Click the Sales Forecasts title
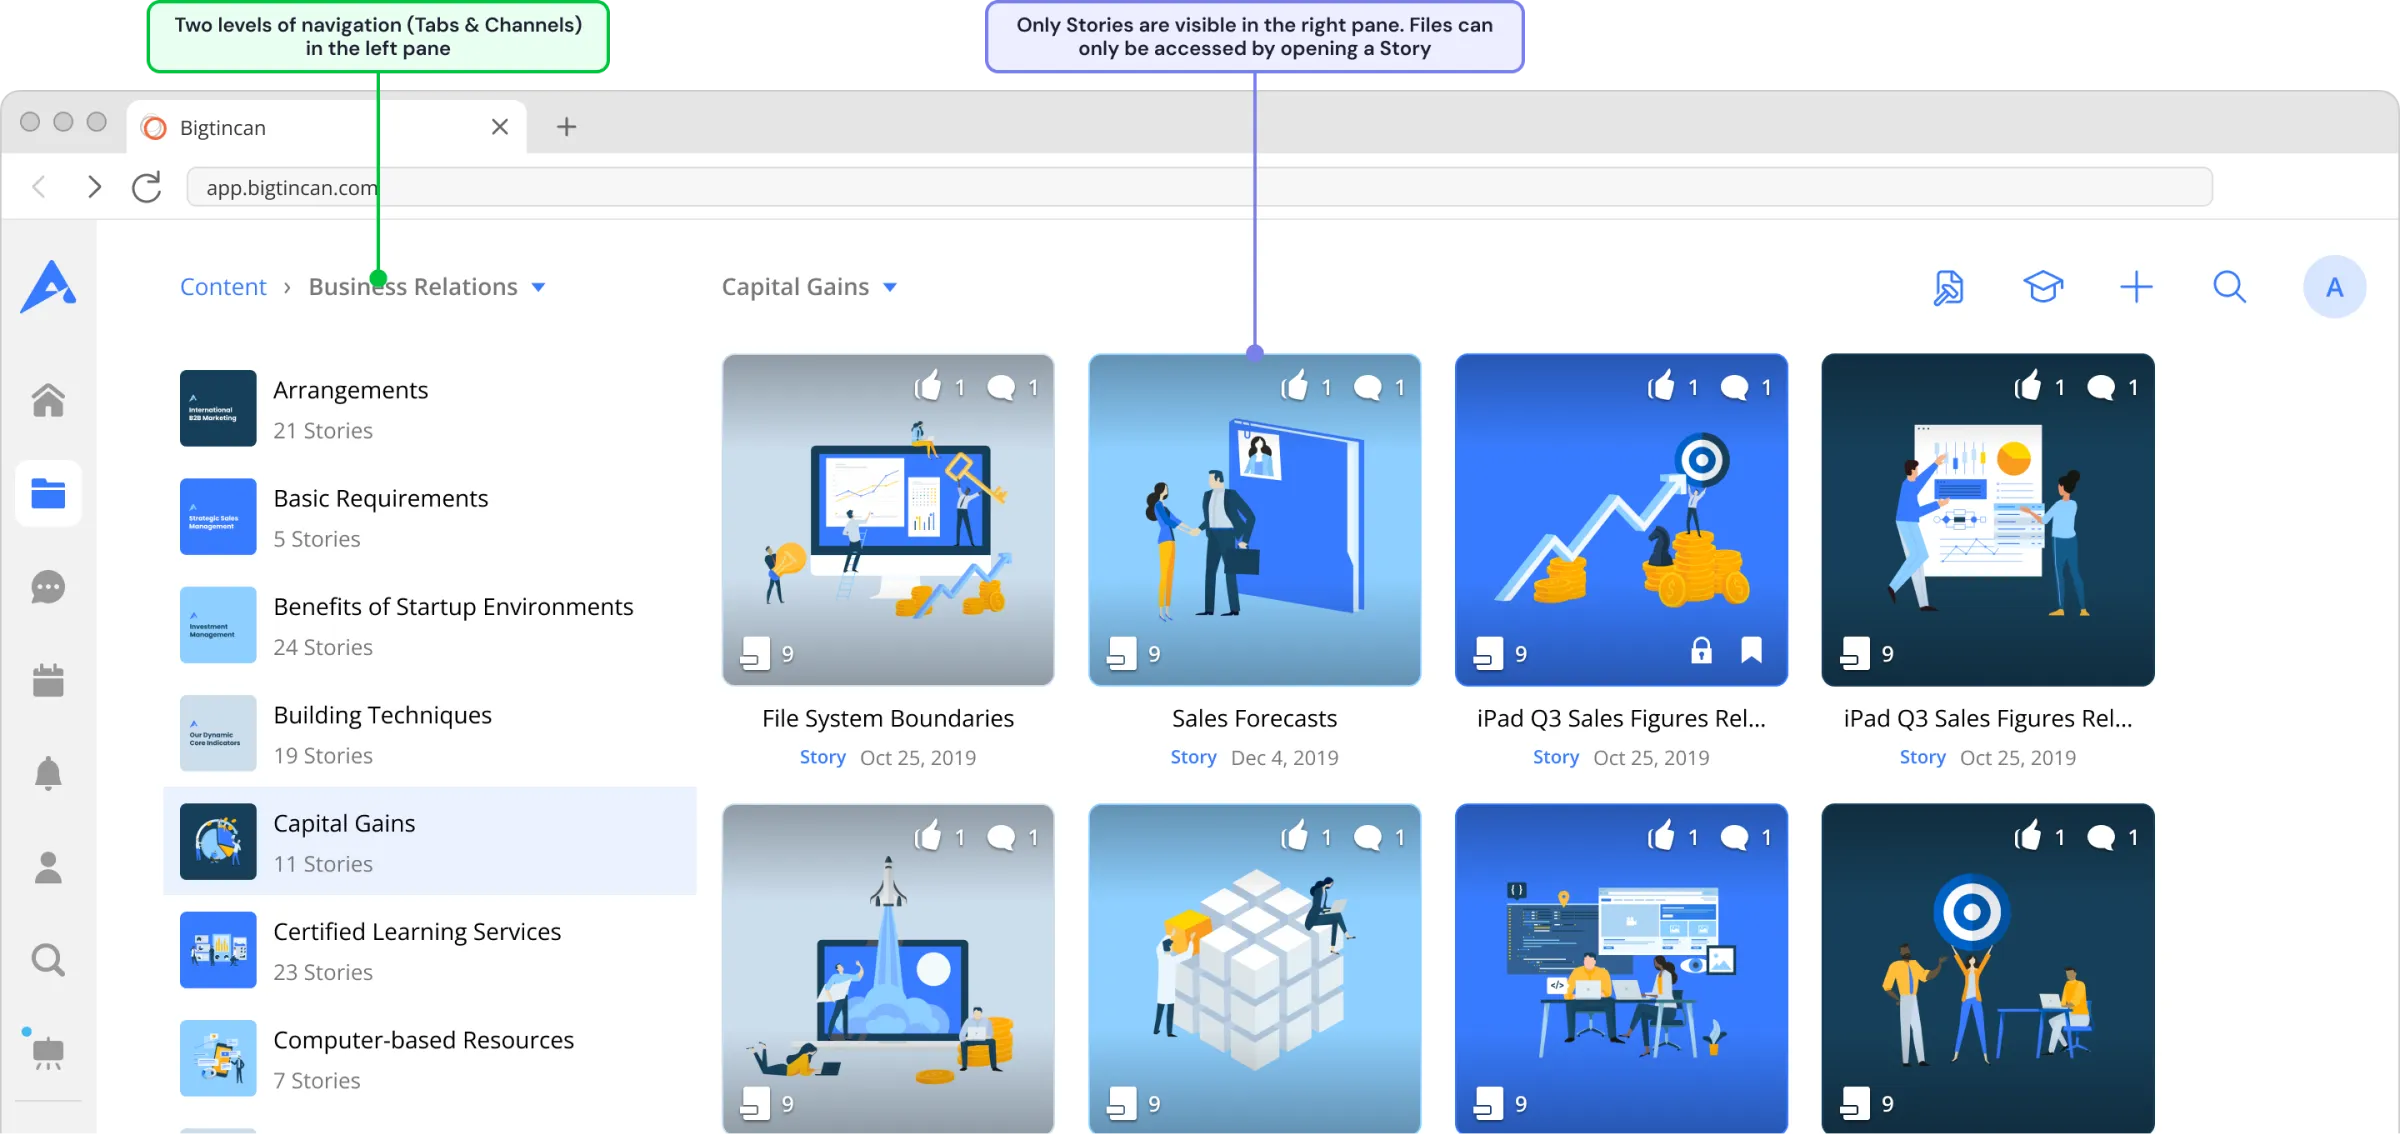This screenshot has width=2400, height=1134. (x=1254, y=719)
